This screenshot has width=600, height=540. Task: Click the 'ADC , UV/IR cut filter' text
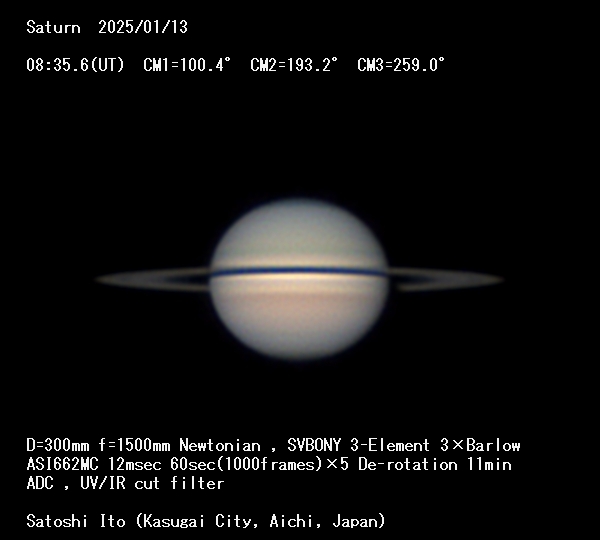pyautogui.click(x=125, y=483)
